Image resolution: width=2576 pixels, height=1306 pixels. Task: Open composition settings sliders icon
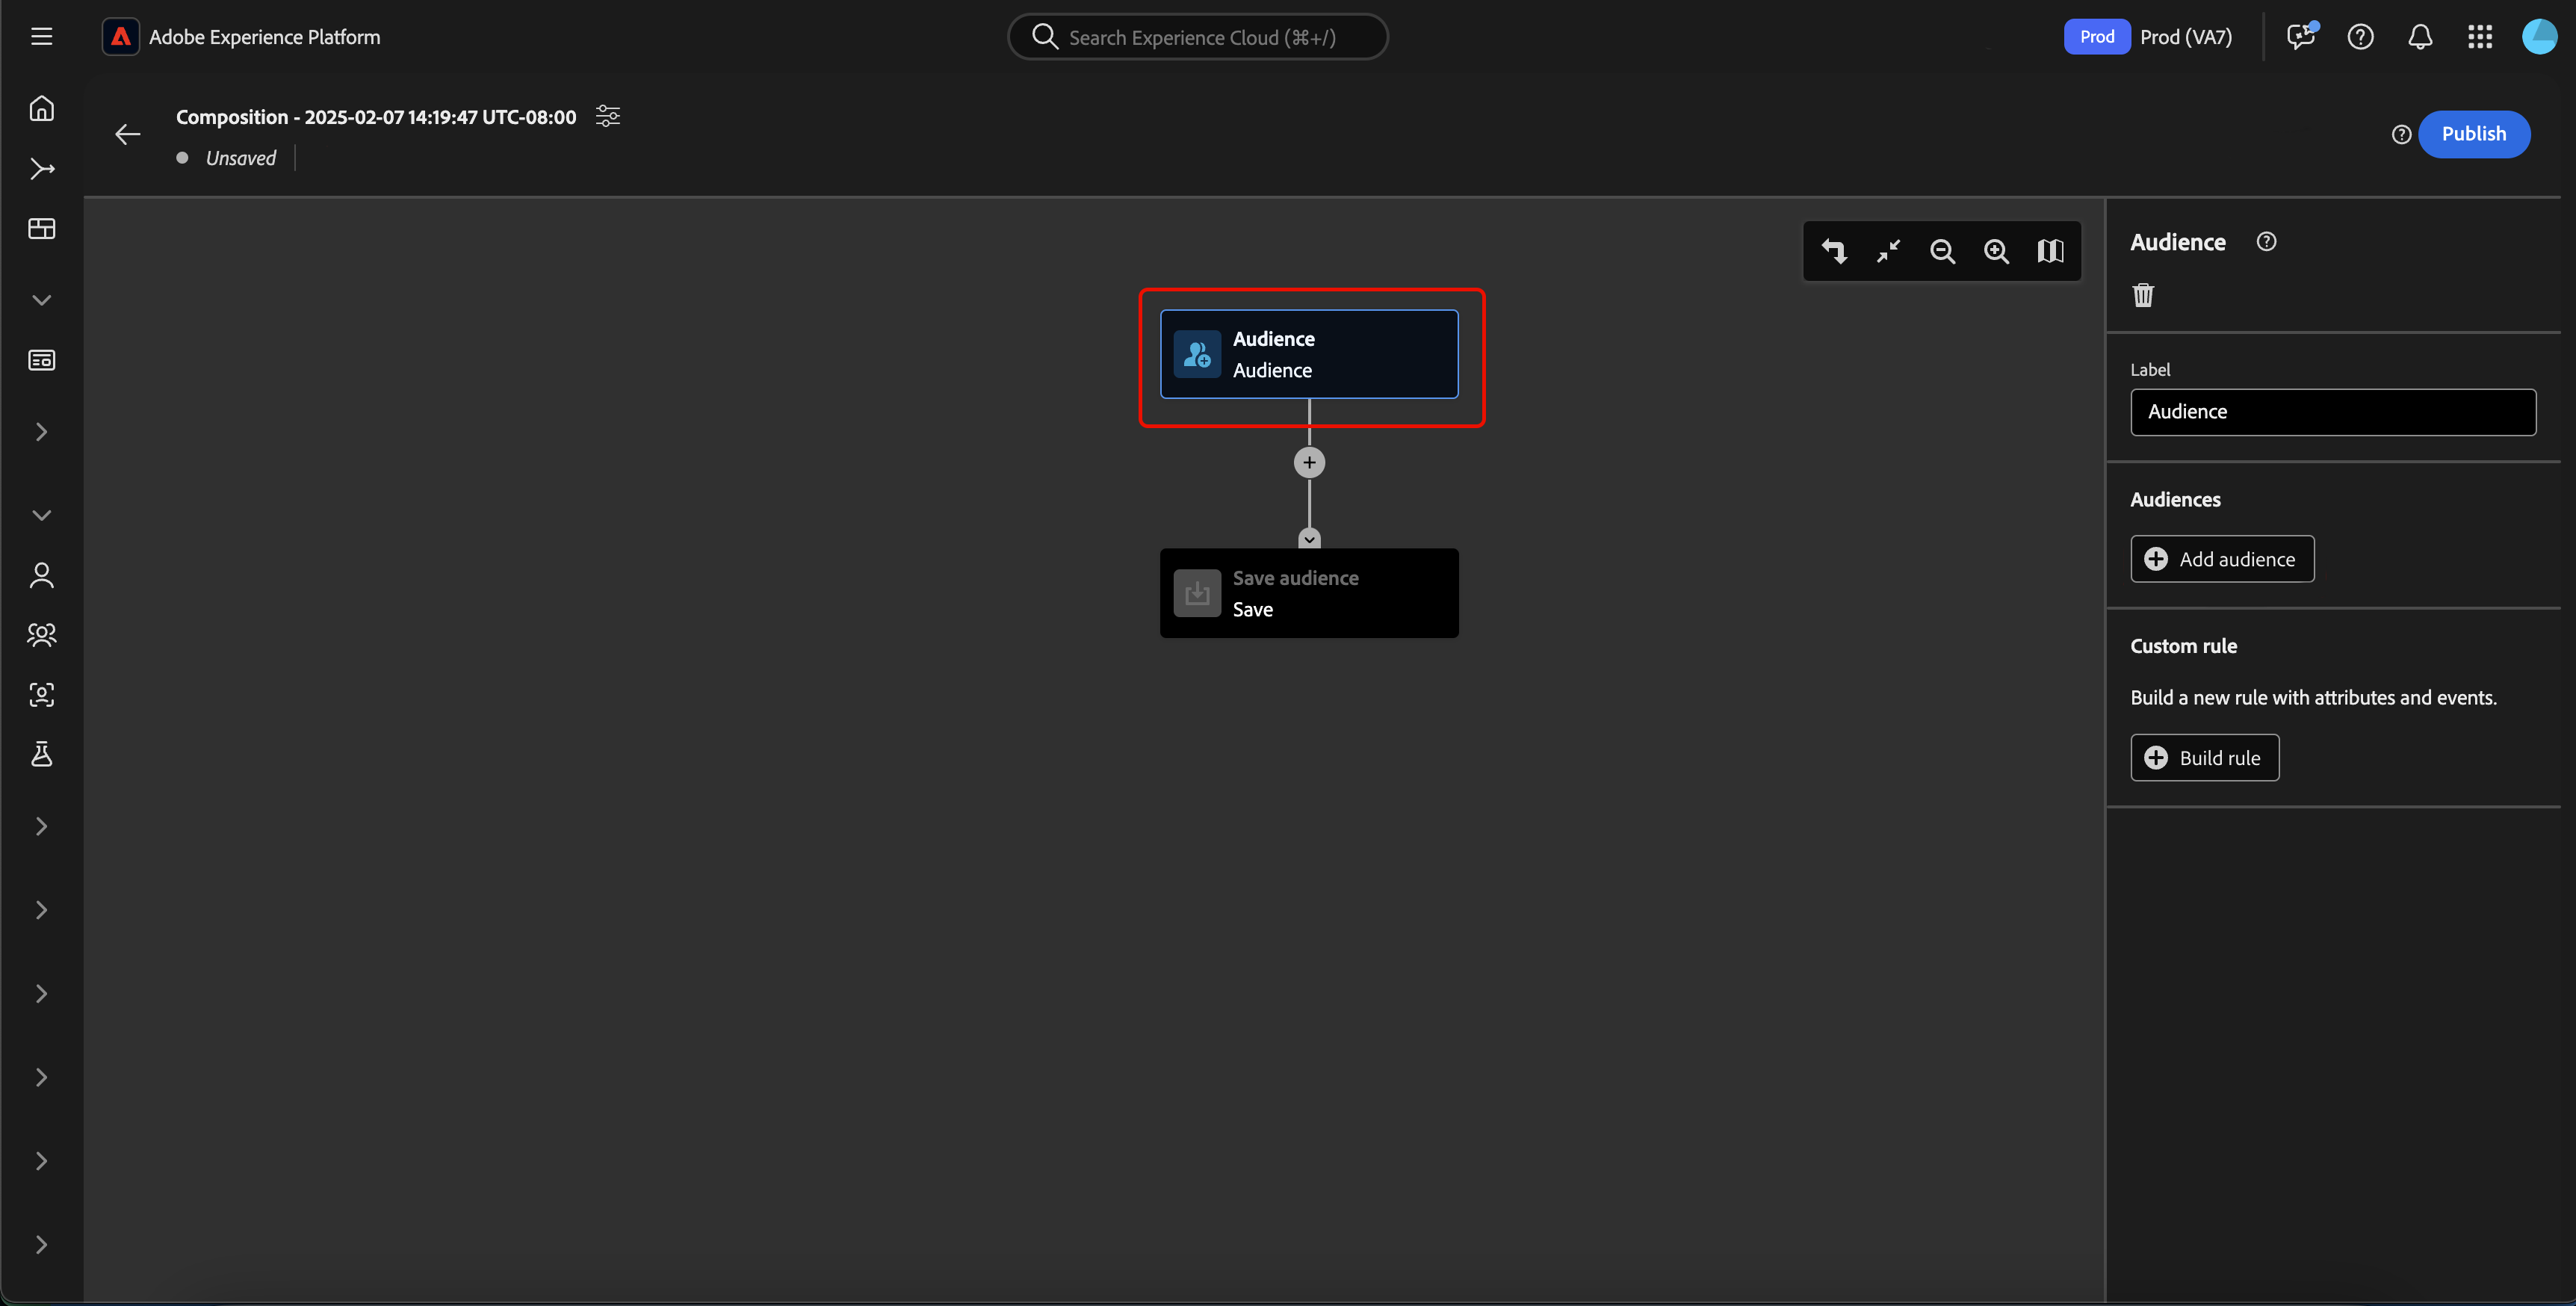[607, 116]
